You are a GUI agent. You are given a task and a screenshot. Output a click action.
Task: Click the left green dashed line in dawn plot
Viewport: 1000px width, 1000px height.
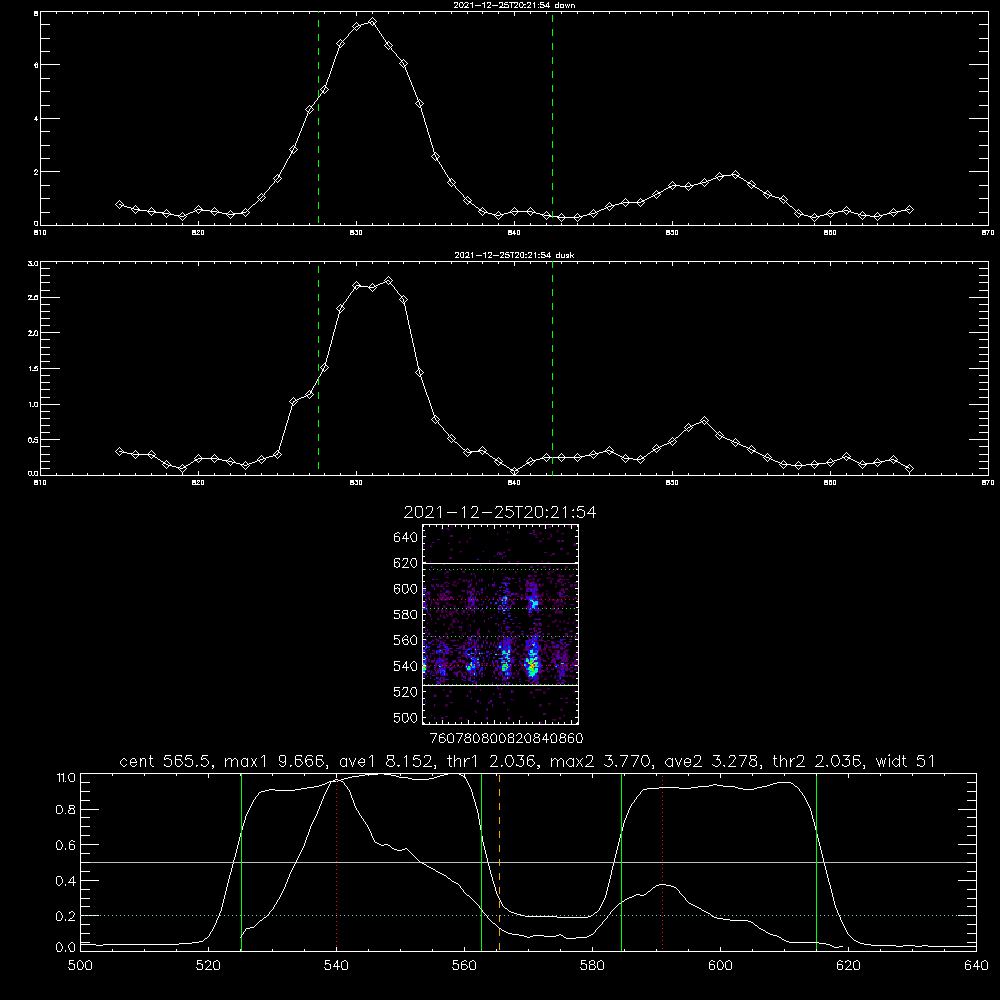tap(318, 119)
